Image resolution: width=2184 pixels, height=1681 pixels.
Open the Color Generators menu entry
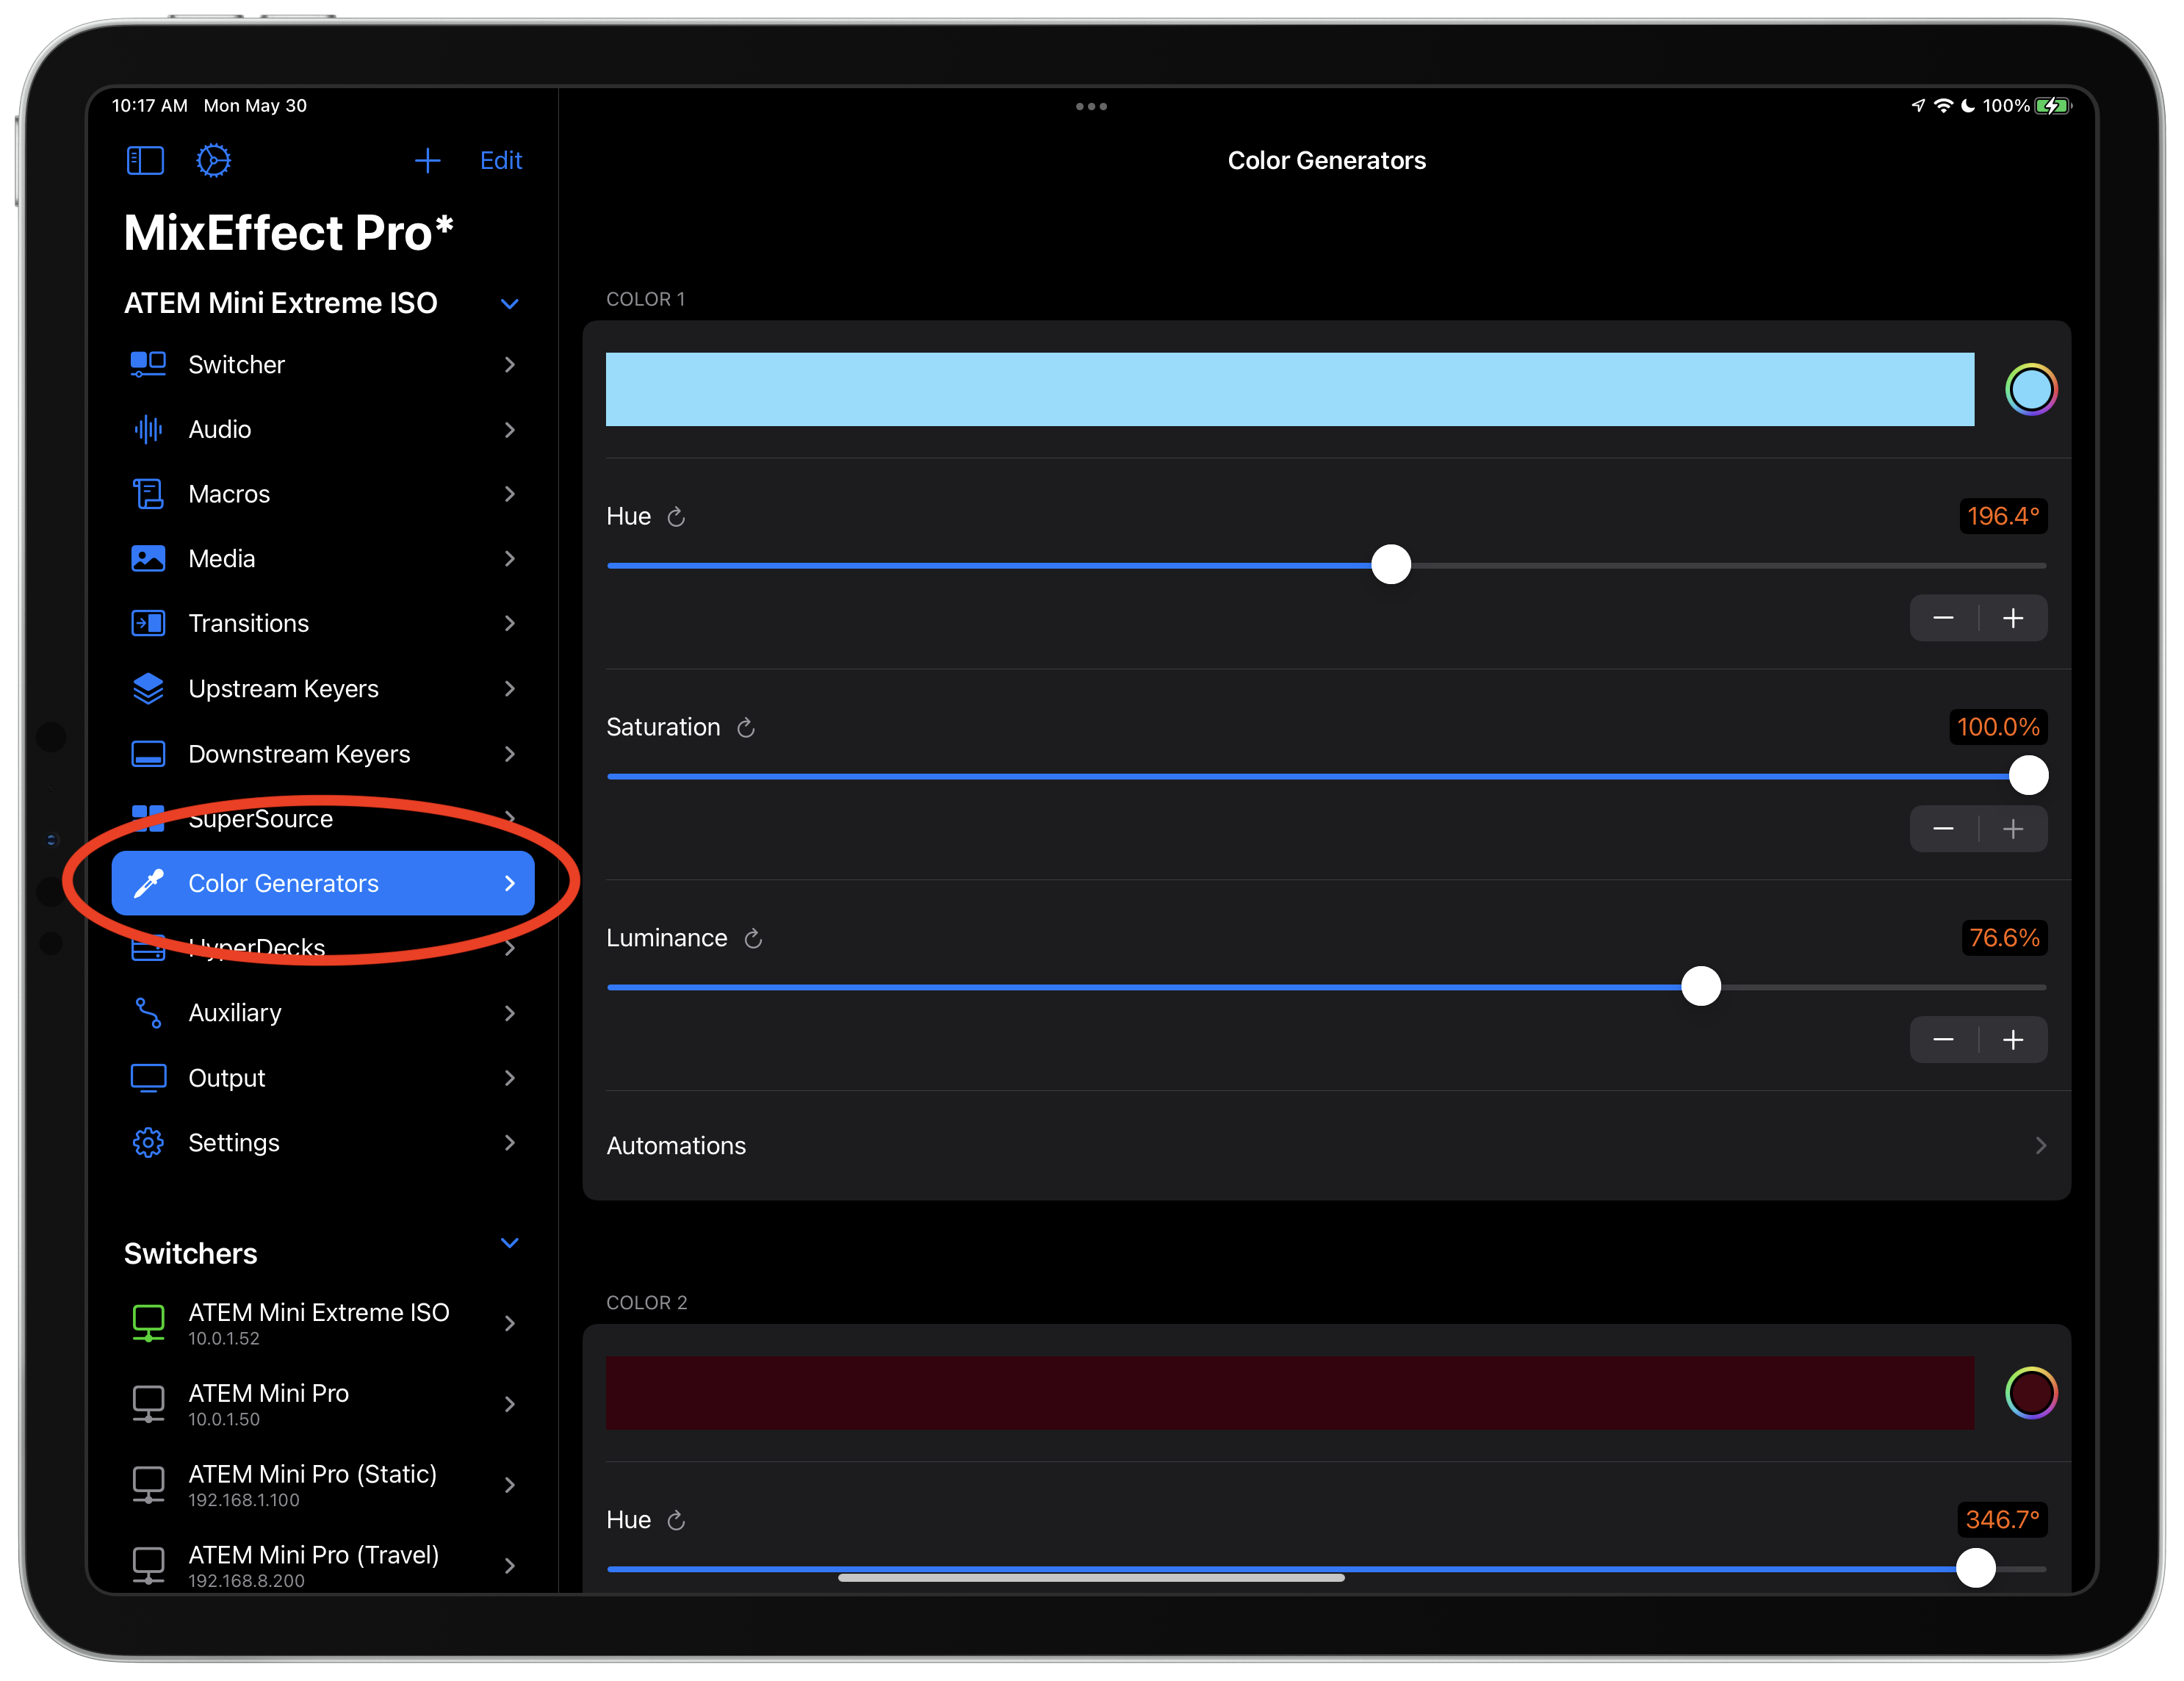(283, 883)
